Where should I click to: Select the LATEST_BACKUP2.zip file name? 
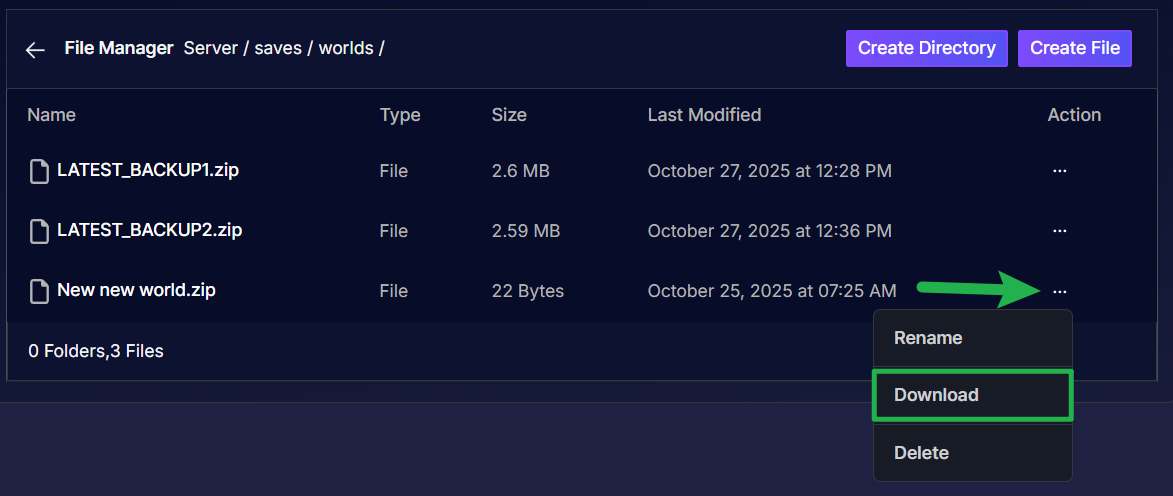[149, 230]
